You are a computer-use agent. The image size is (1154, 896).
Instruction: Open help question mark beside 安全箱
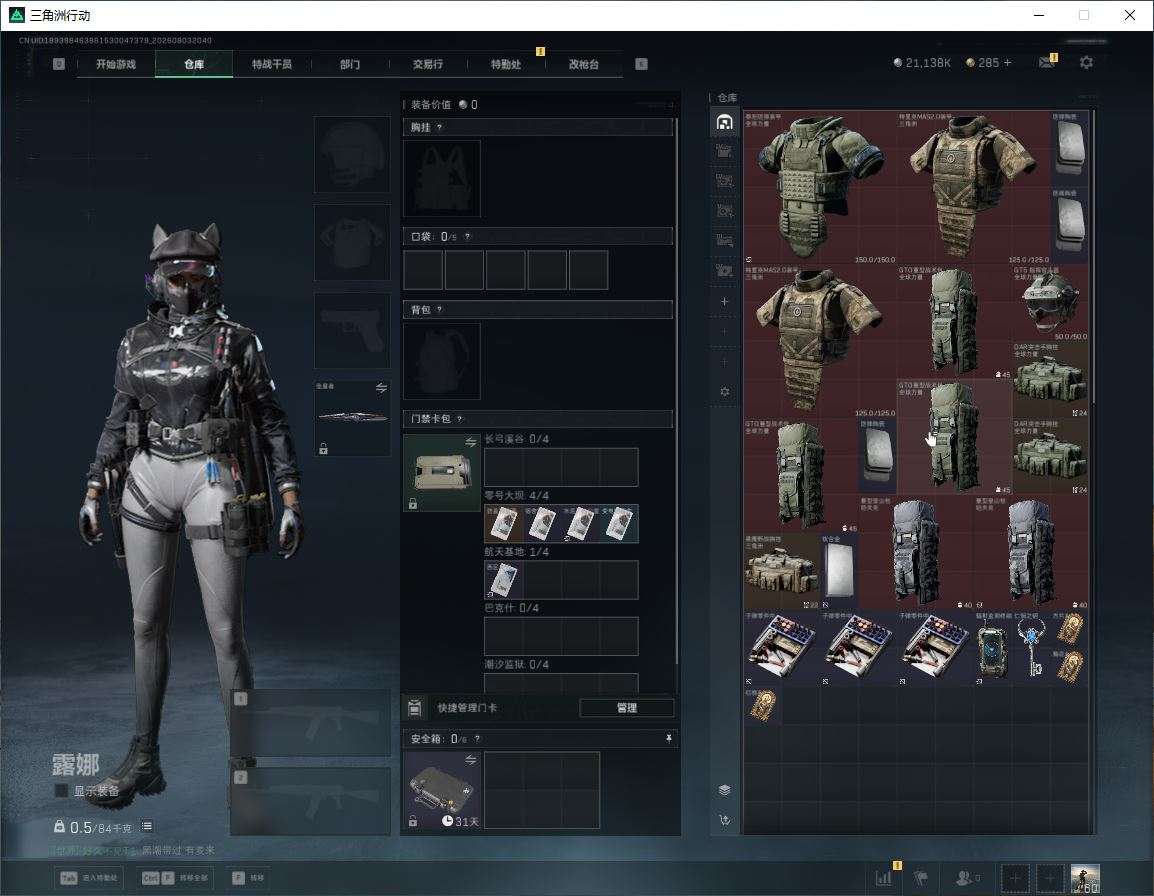pos(477,738)
